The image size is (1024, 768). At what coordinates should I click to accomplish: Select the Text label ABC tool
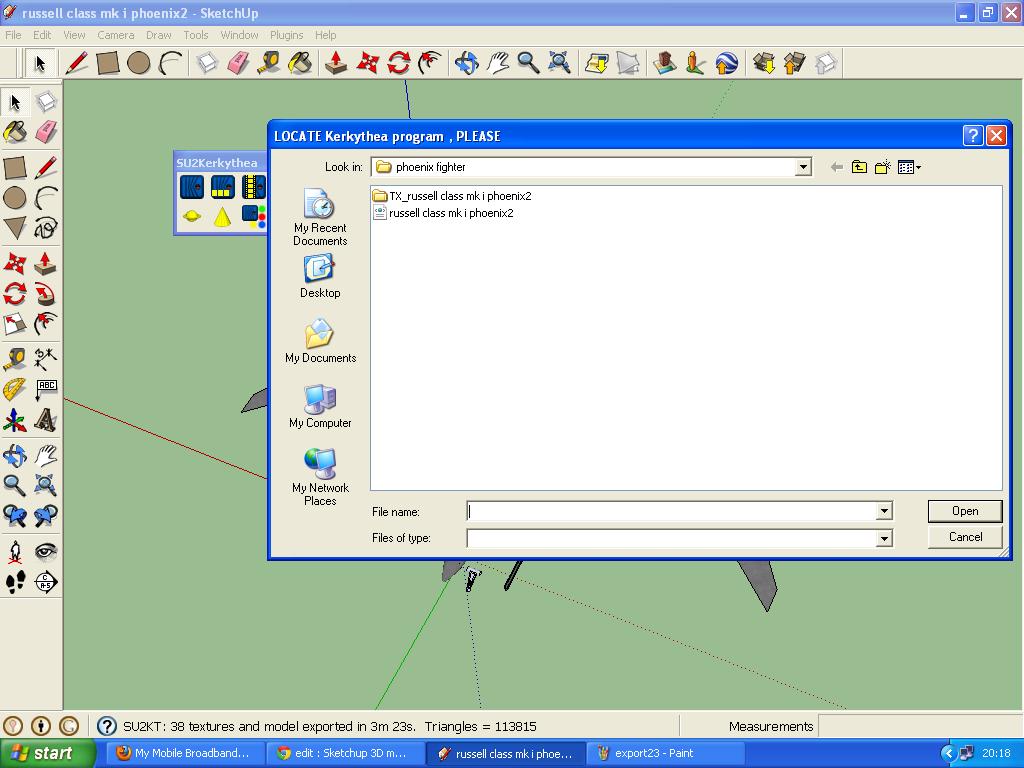pos(46,389)
